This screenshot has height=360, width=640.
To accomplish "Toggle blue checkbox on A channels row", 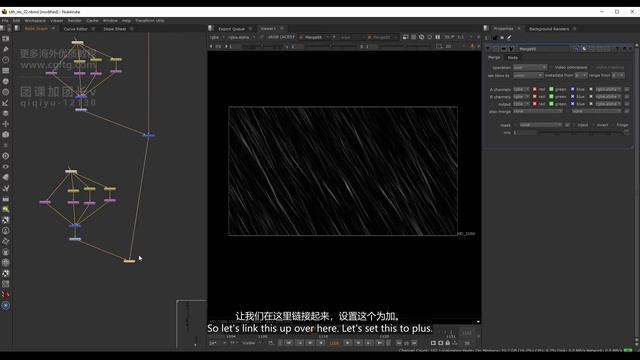I will click(x=573, y=89).
